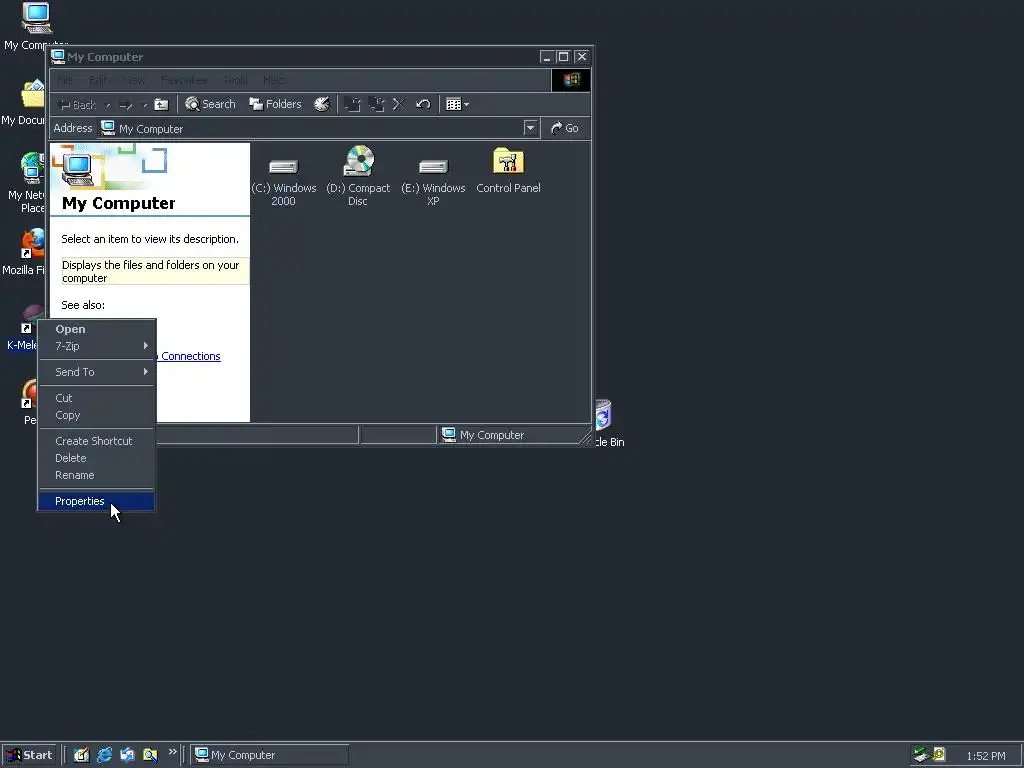Click the first quick launch icon beside Start
Screen dimensions: 1024x768
tap(81, 755)
